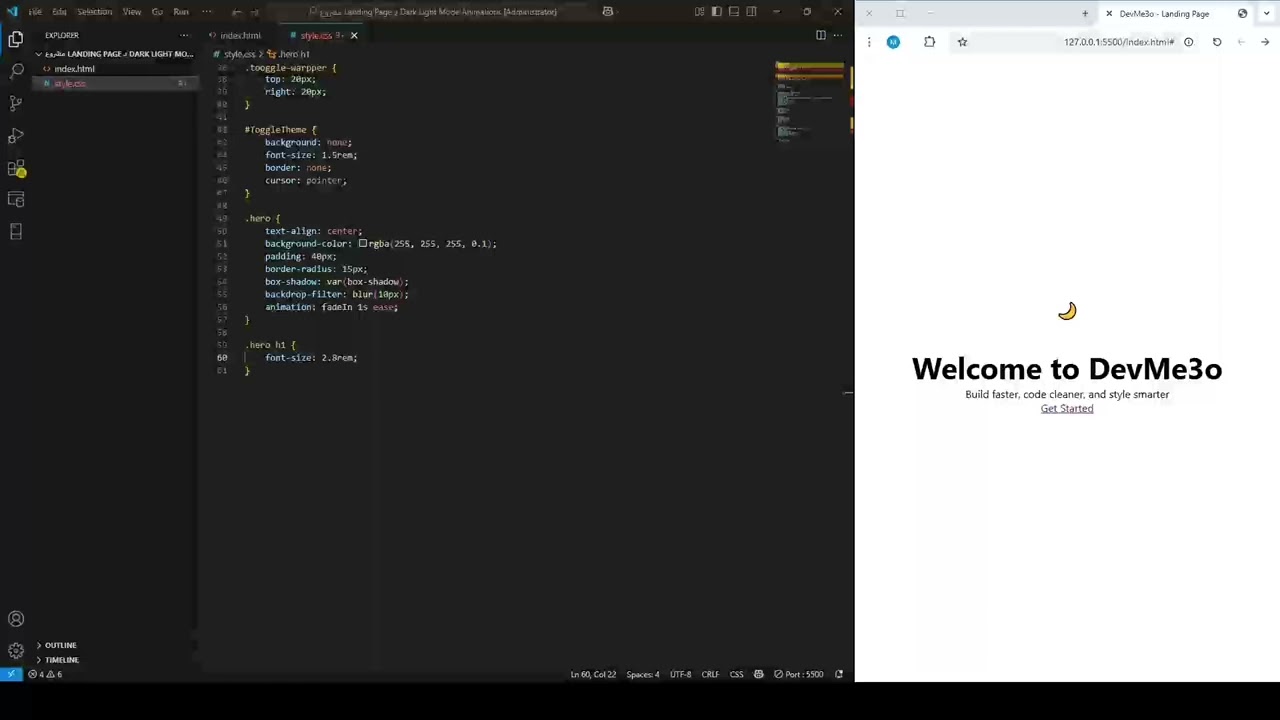This screenshot has width=1280, height=720.
Task: Open the Run menu
Action: click(181, 12)
